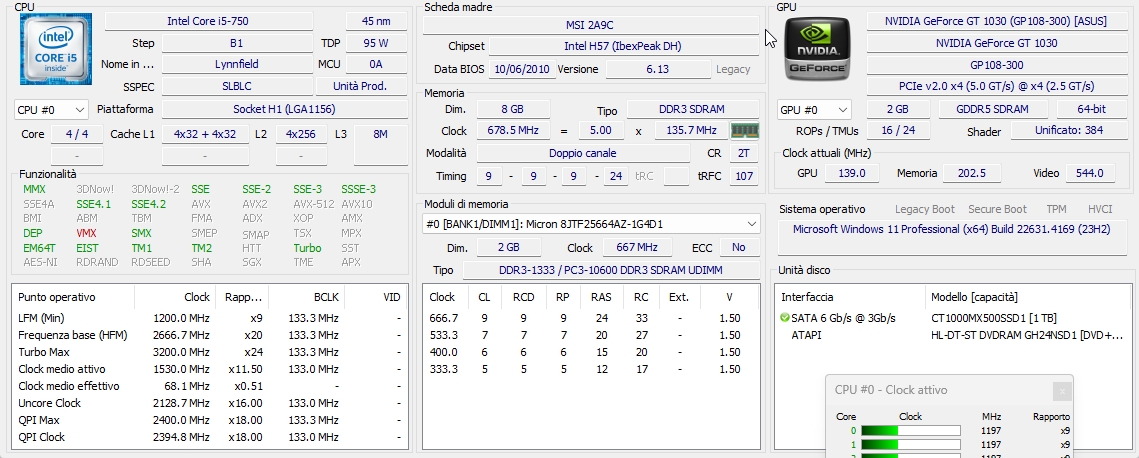Click the 45 nm process field
This screenshot has height=458, width=1139.
(376, 22)
